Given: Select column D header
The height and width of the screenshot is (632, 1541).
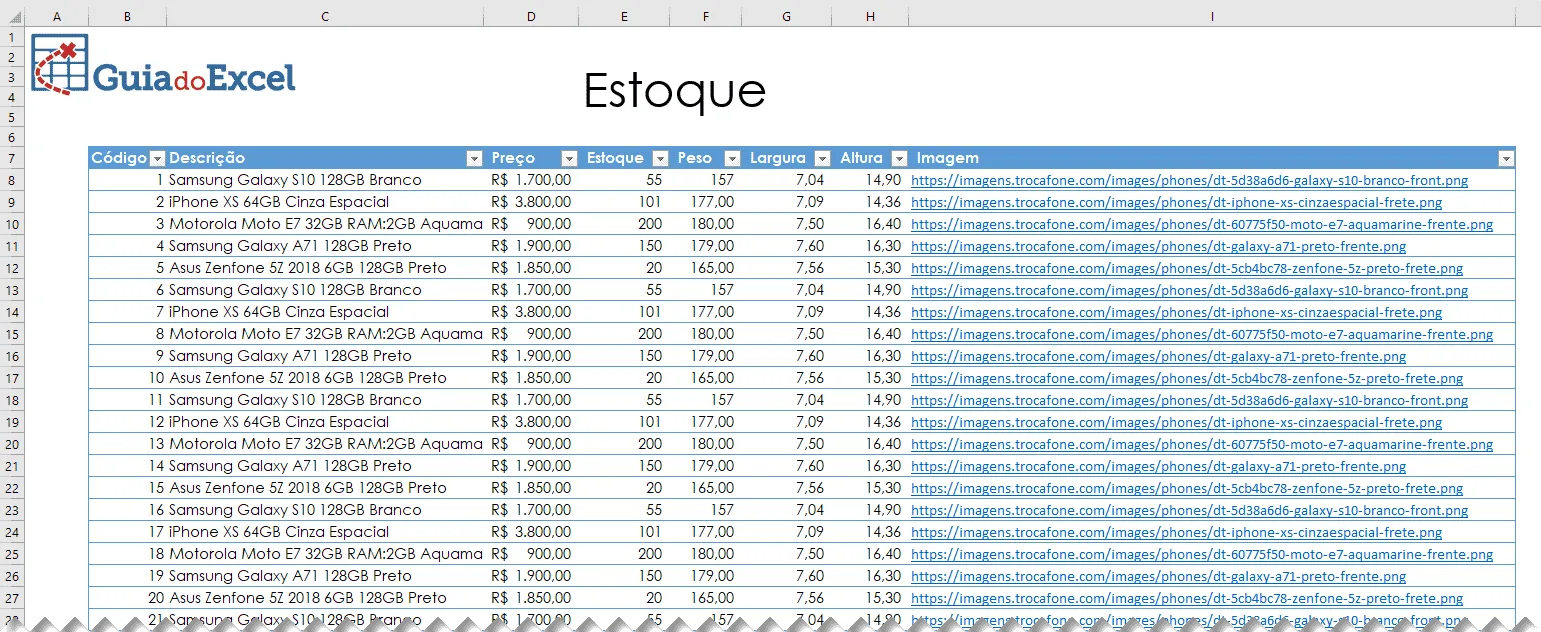Looking at the screenshot, I should coord(531,17).
